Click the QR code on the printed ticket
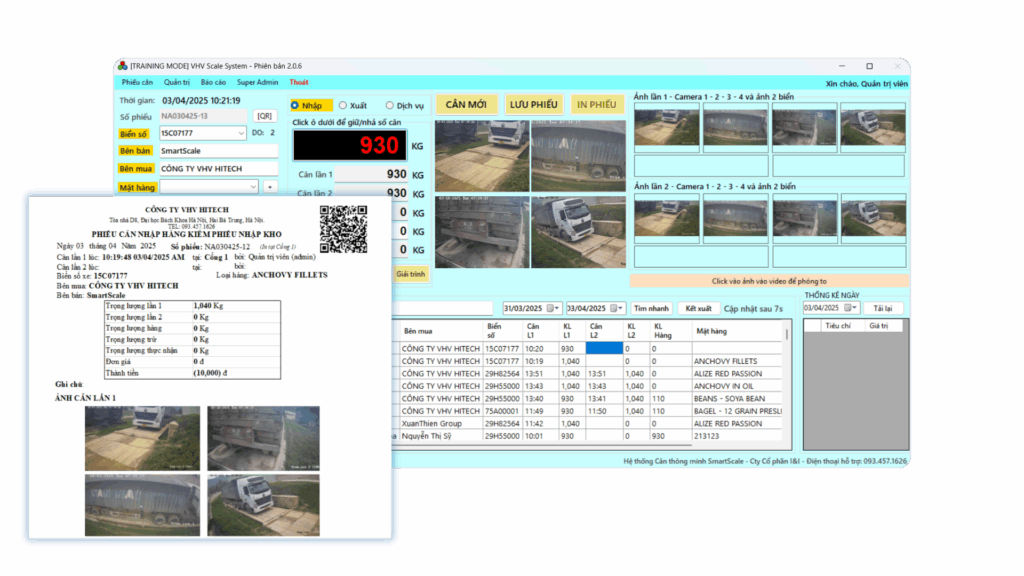Screen dimensions: 1024x576 (344, 229)
